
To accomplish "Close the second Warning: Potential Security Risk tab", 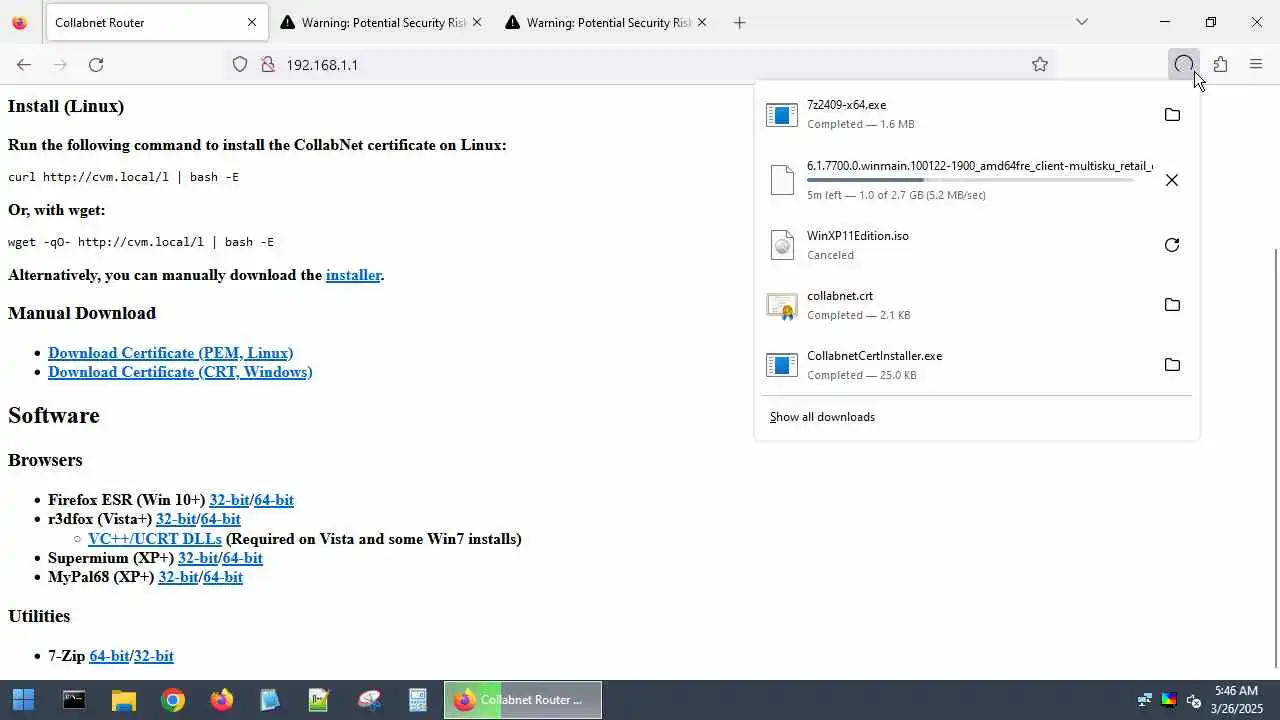I will pos(702,22).
